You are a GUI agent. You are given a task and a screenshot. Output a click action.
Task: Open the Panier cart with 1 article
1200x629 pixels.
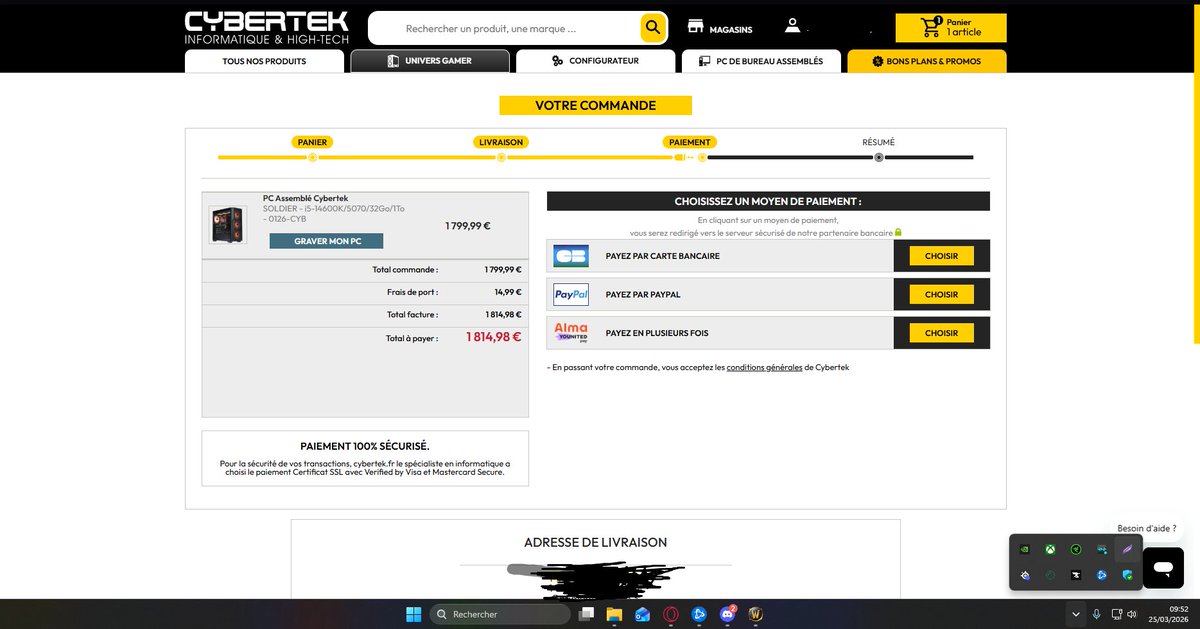(x=951, y=28)
